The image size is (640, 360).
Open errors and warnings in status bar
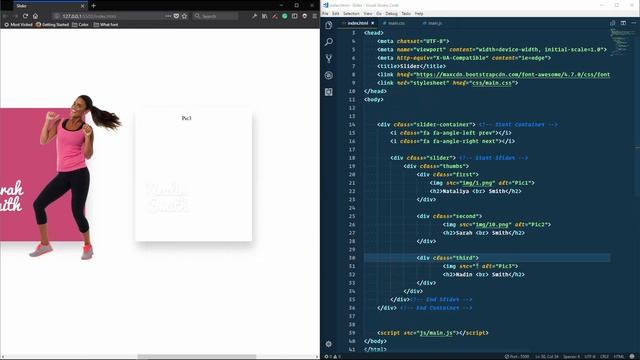332,357
